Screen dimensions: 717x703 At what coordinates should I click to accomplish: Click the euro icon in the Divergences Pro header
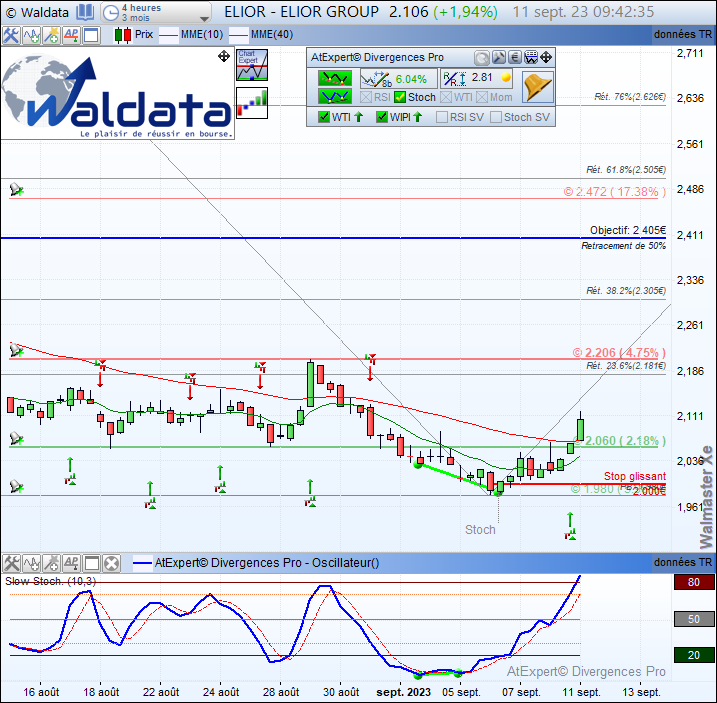point(515,58)
